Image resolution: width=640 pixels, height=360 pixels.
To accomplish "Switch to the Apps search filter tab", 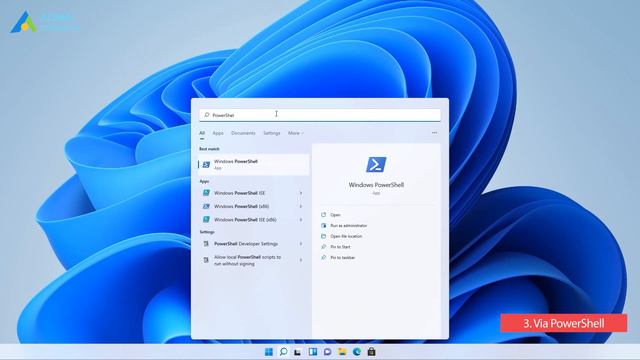I will 218,133.
